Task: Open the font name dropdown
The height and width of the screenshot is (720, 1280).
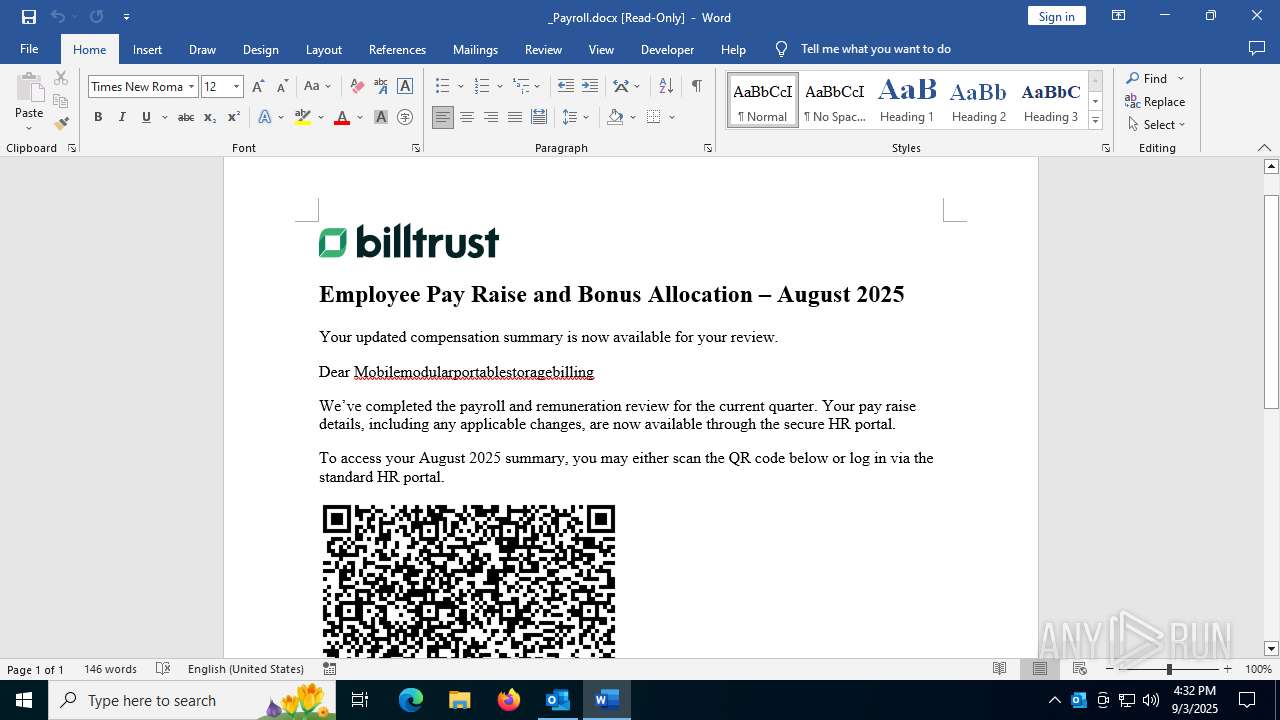Action: click(x=191, y=87)
